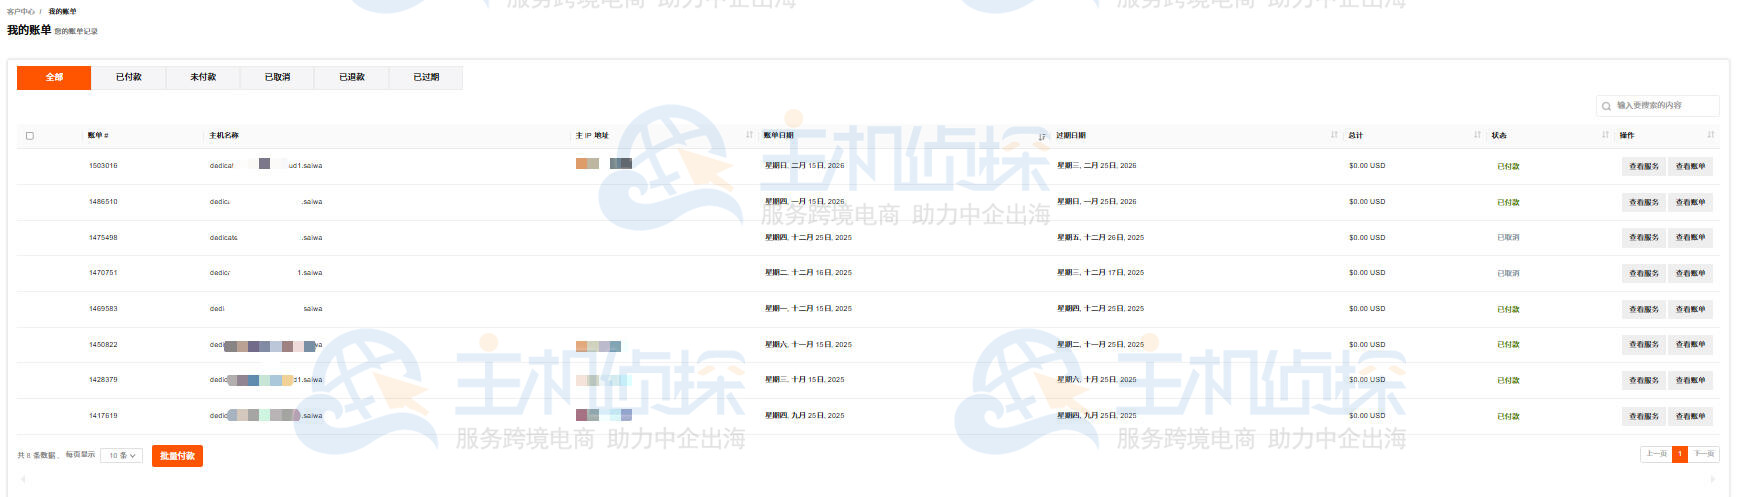Image resolution: width=1737 pixels, height=497 pixels.
Task: Click 查看账单 for invoice 1450822
Action: (x=1690, y=345)
